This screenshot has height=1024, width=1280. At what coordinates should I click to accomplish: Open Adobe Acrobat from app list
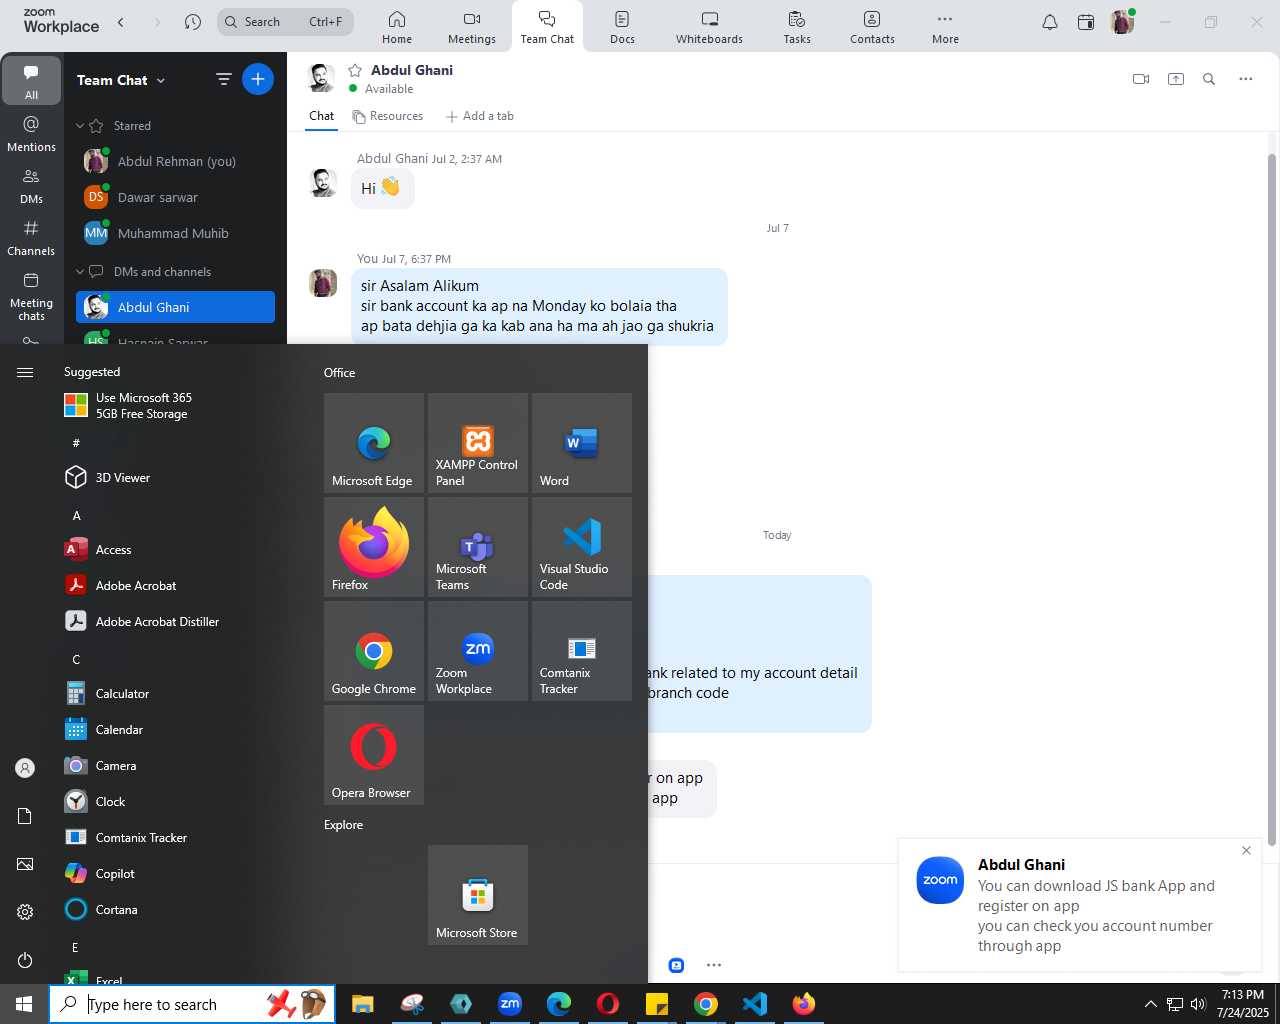click(180, 586)
